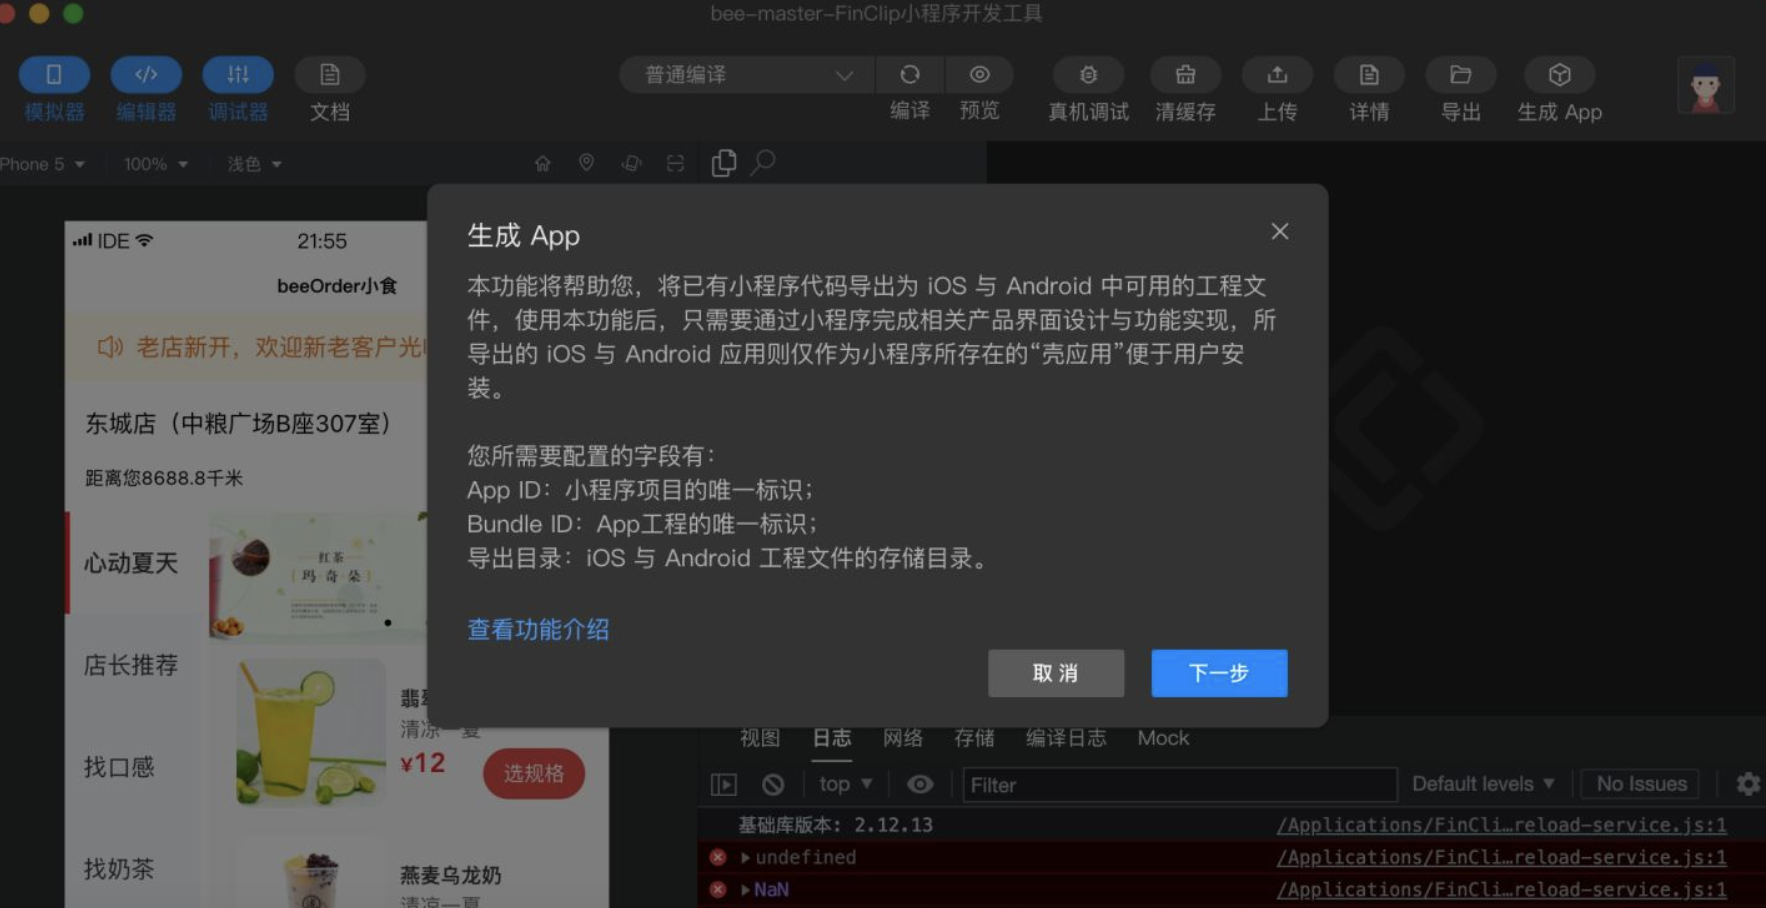The height and width of the screenshot is (908, 1766).
Task: Select the 找口感 category in the simulator
Action: point(131,767)
